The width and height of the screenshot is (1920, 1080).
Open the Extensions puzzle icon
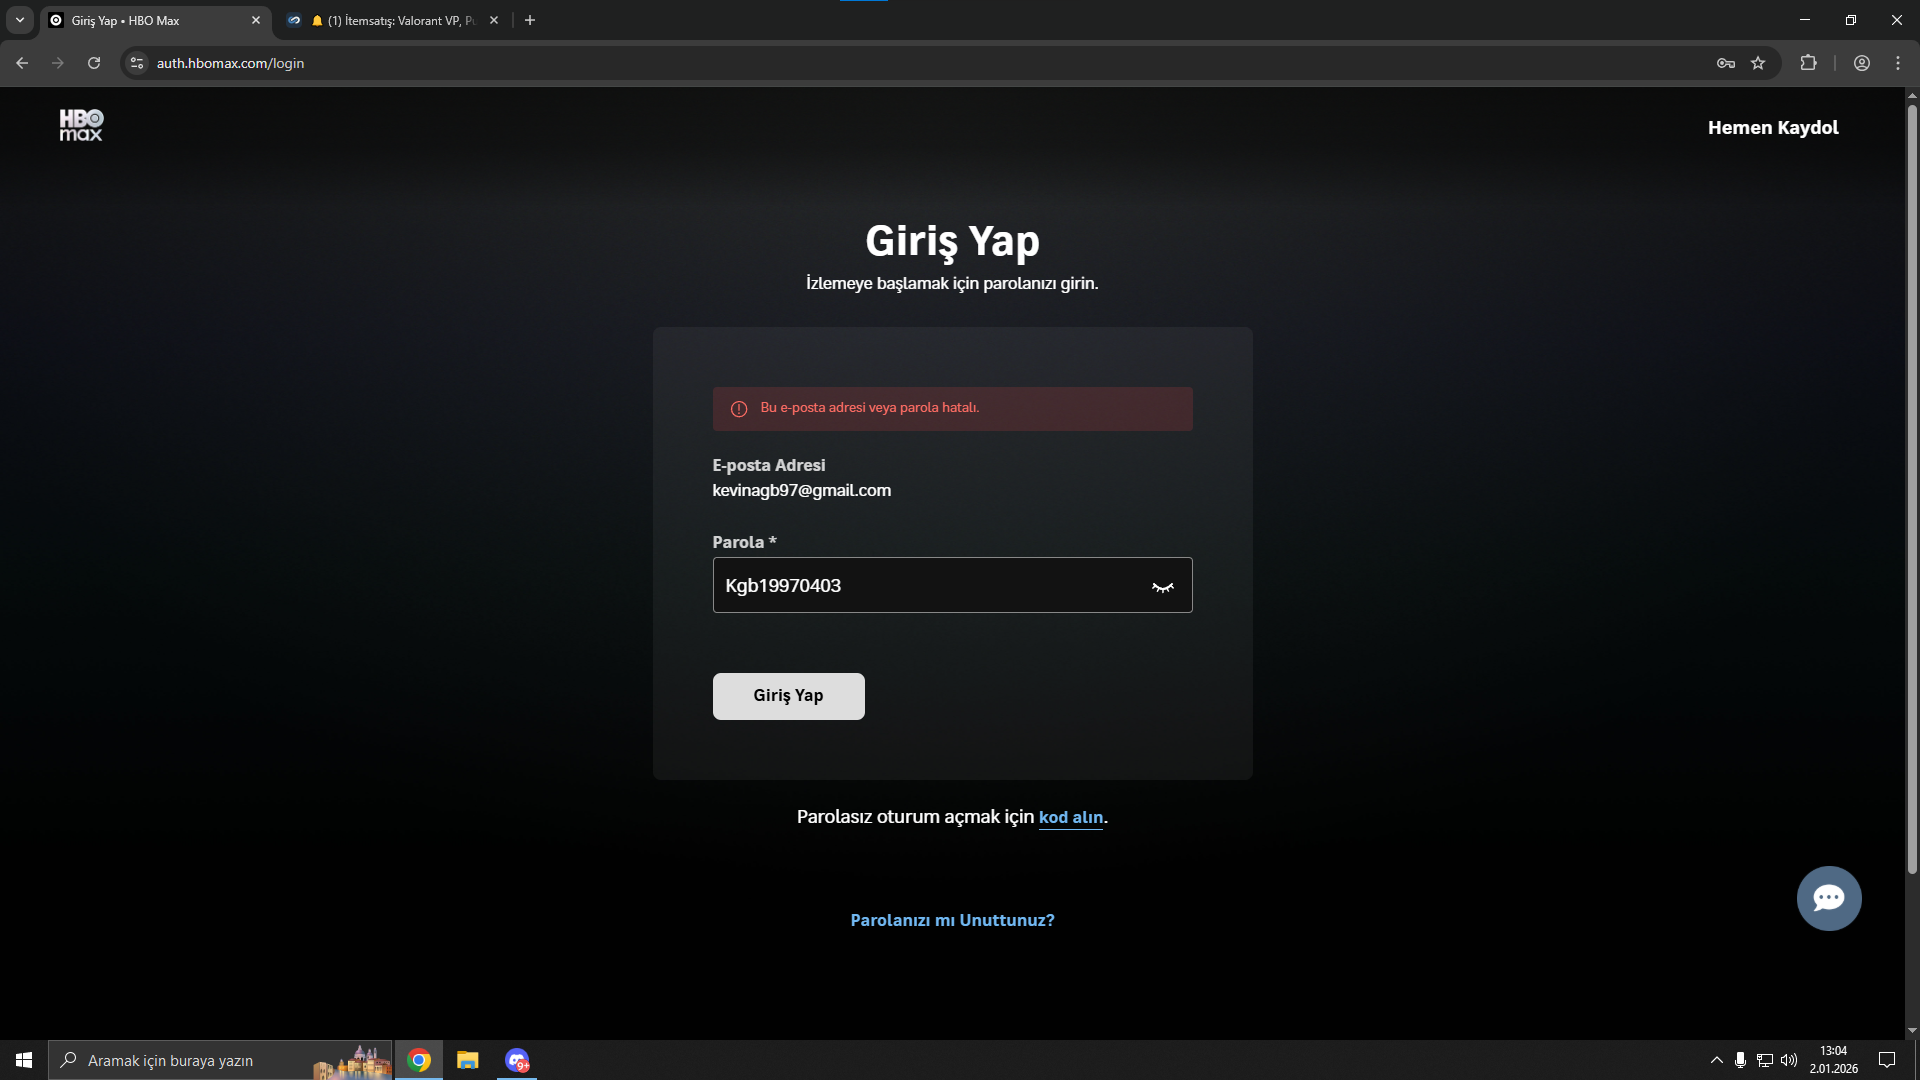(x=1808, y=63)
